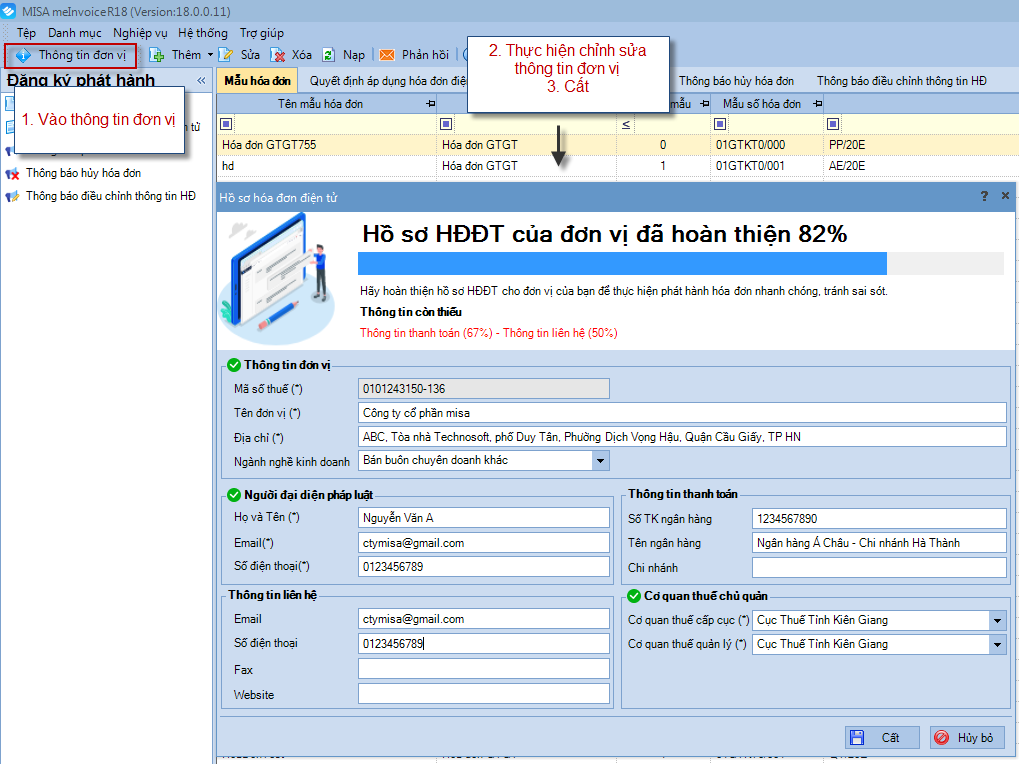
Task: Click the sidebar Thông báo hủy hóa đơn icon
Action: click(x=12, y=173)
